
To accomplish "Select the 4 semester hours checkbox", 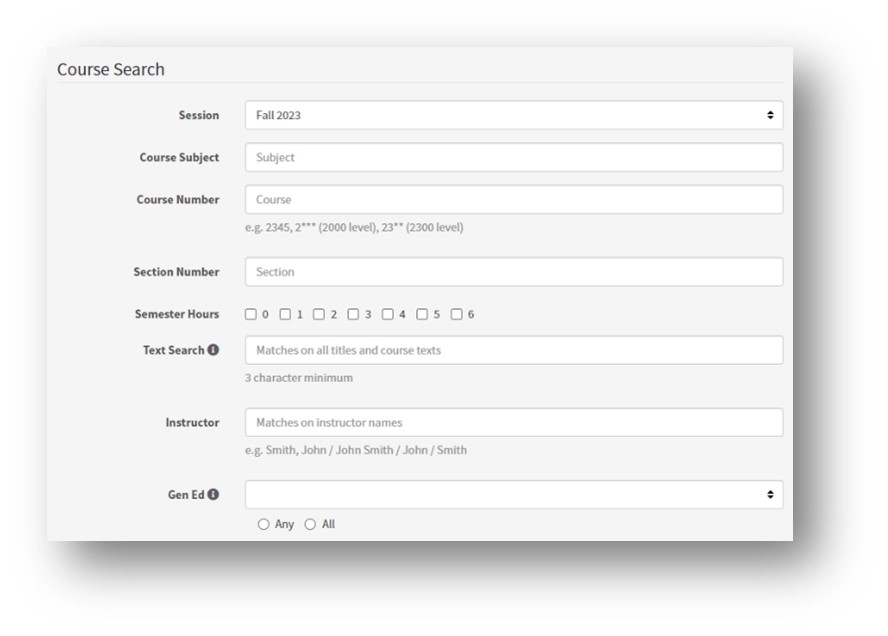I will coord(388,314).
